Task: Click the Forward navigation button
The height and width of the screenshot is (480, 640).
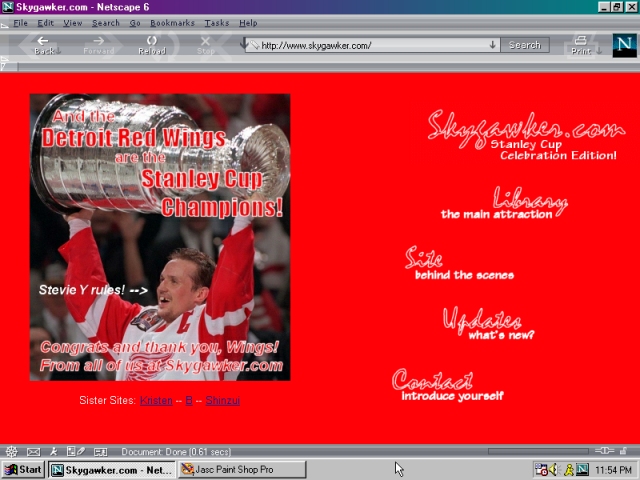Action: coord(98,45)
